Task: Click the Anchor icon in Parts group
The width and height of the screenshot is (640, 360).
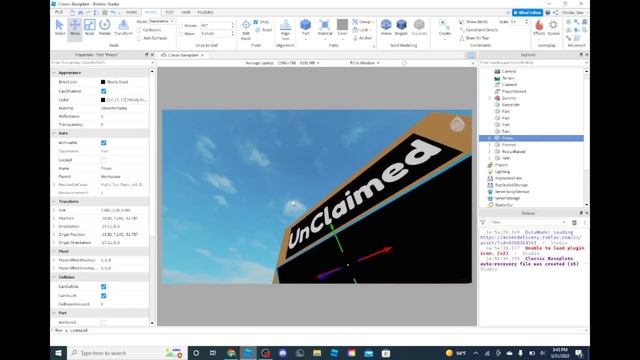Action: 355,38
